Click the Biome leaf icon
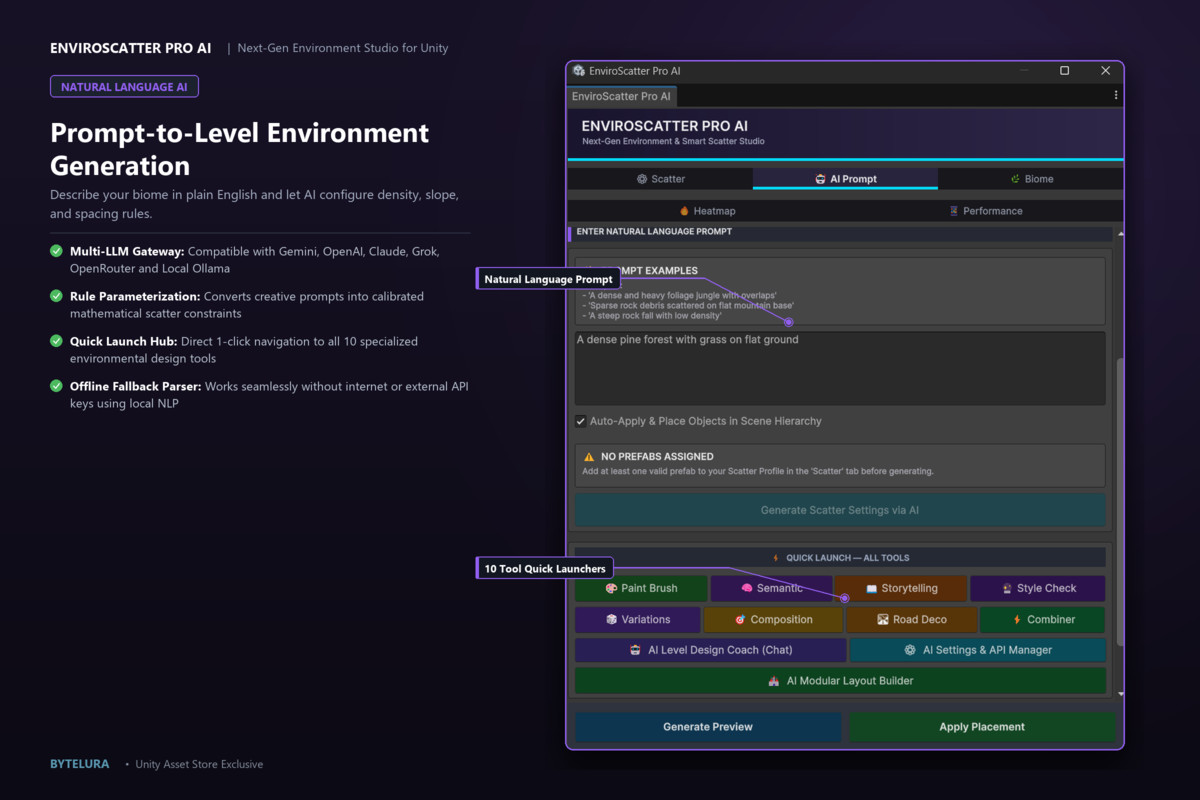The image size is (1200, 800). pos(1015,179)
